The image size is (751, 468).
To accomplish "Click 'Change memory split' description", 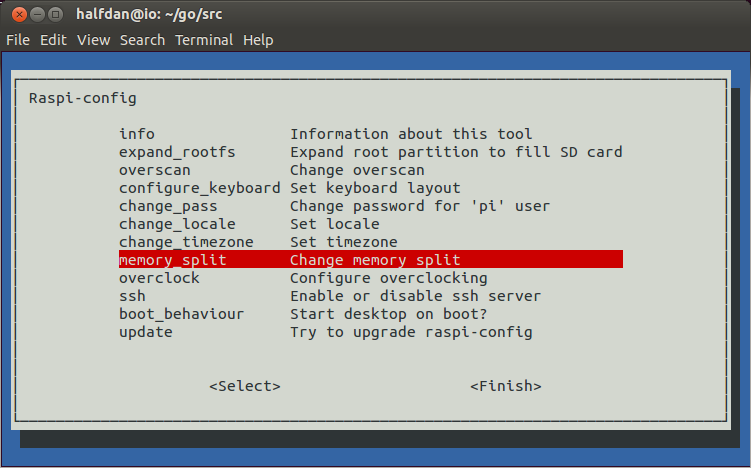I will tap(375, 260).
